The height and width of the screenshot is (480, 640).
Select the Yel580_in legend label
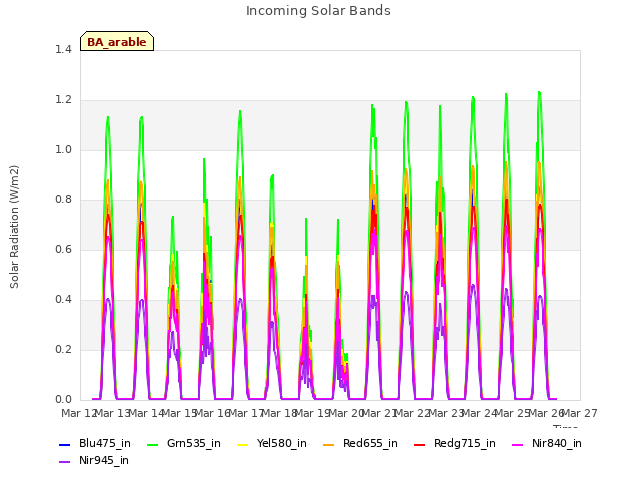(282, 443)
